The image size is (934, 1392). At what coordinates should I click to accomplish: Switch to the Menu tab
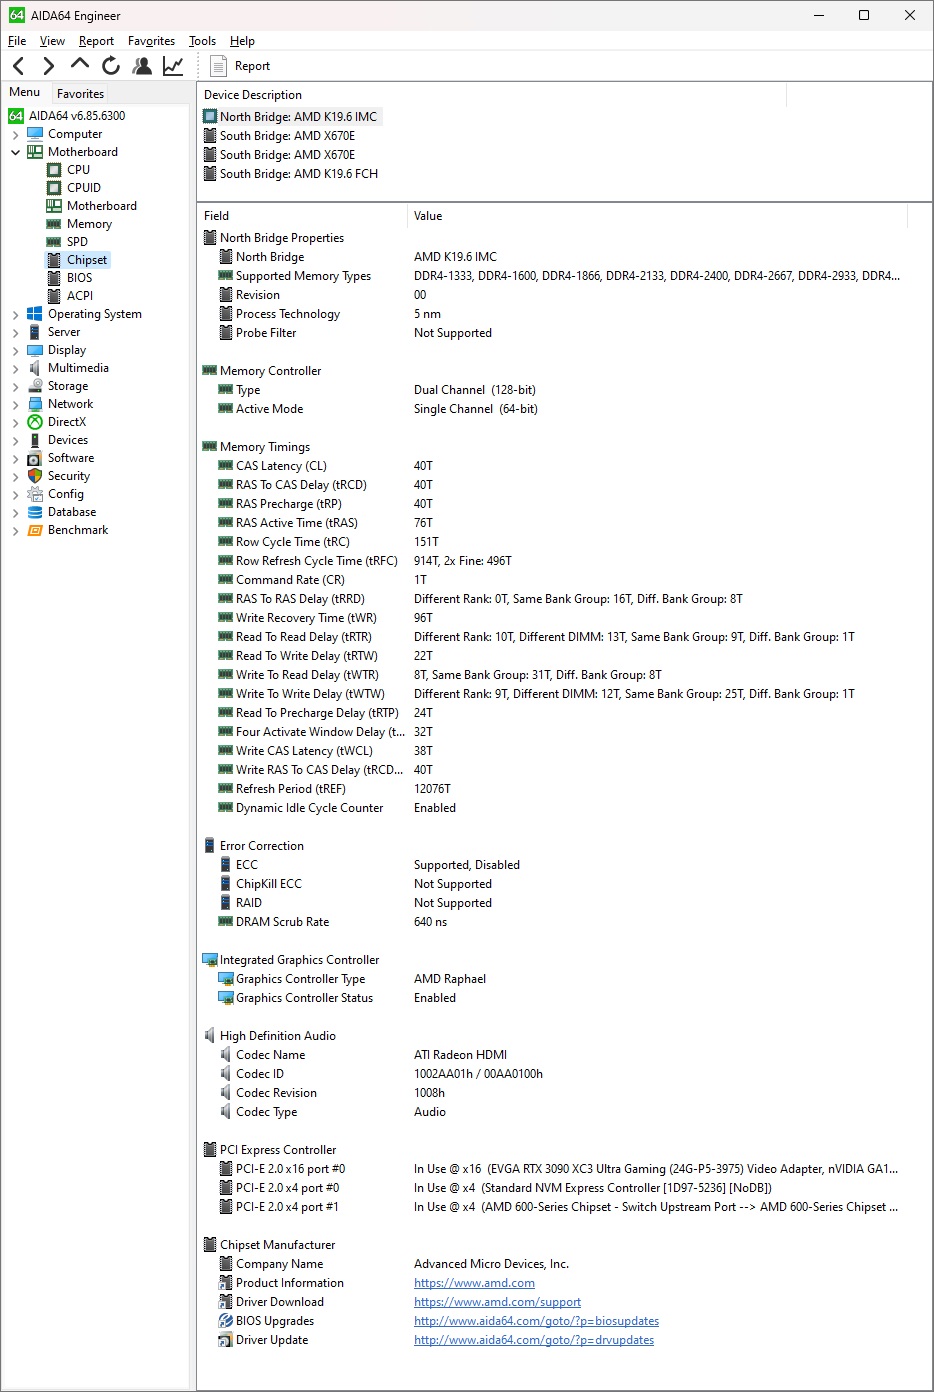[x=25, y=92]
